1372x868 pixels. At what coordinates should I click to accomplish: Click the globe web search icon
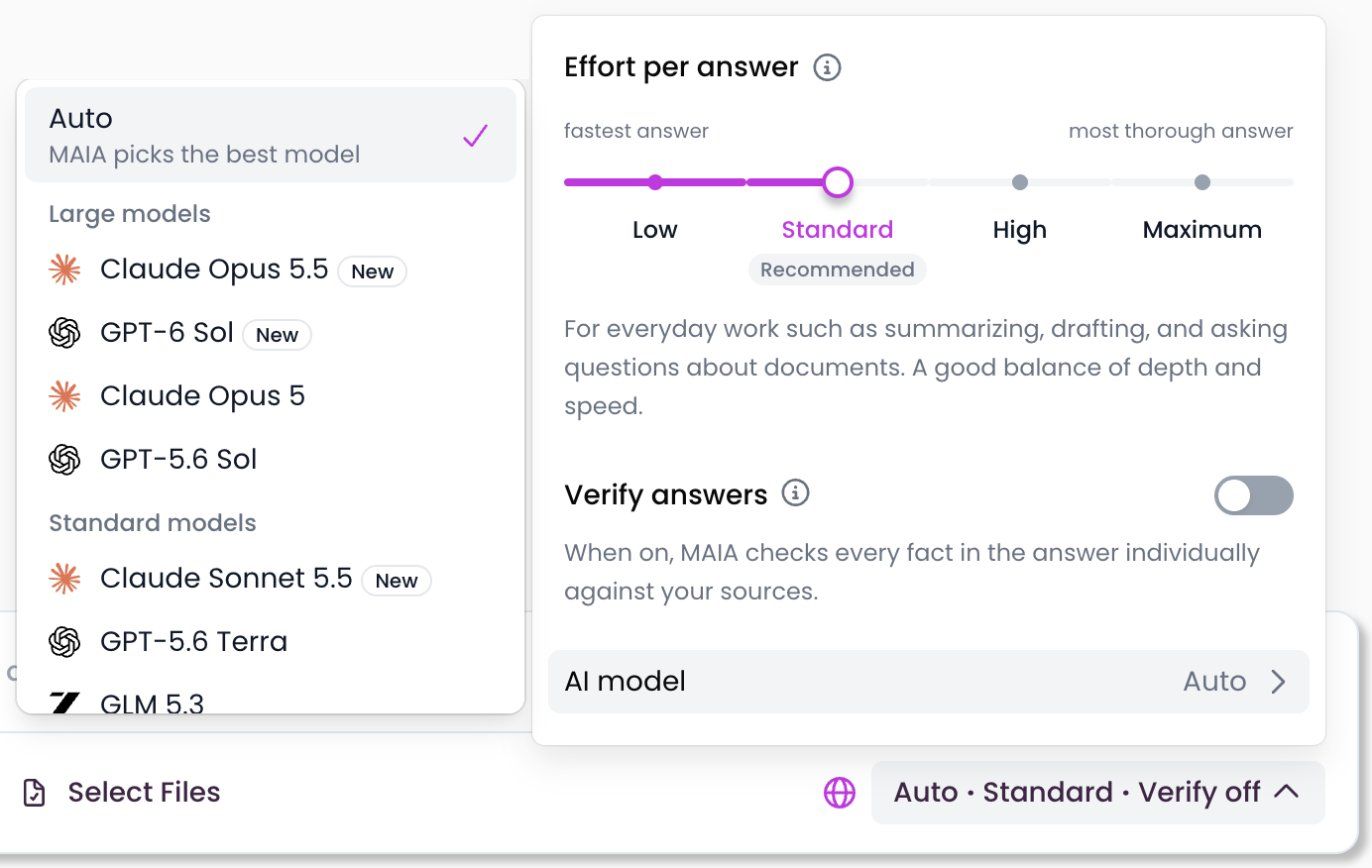(839, 793)
